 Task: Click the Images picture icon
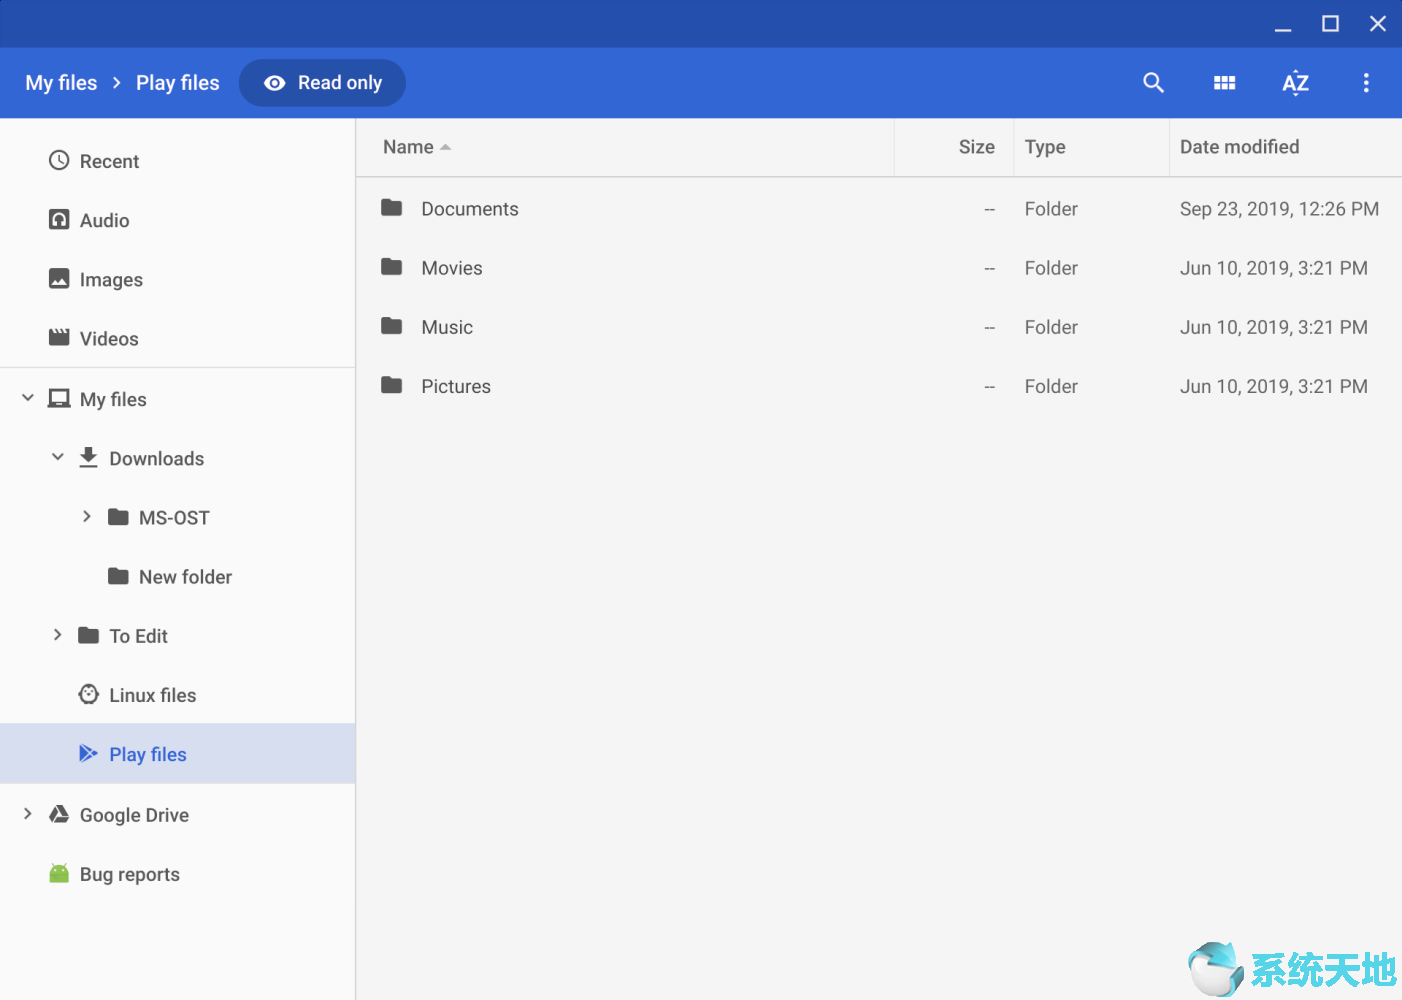click(59, 278)
